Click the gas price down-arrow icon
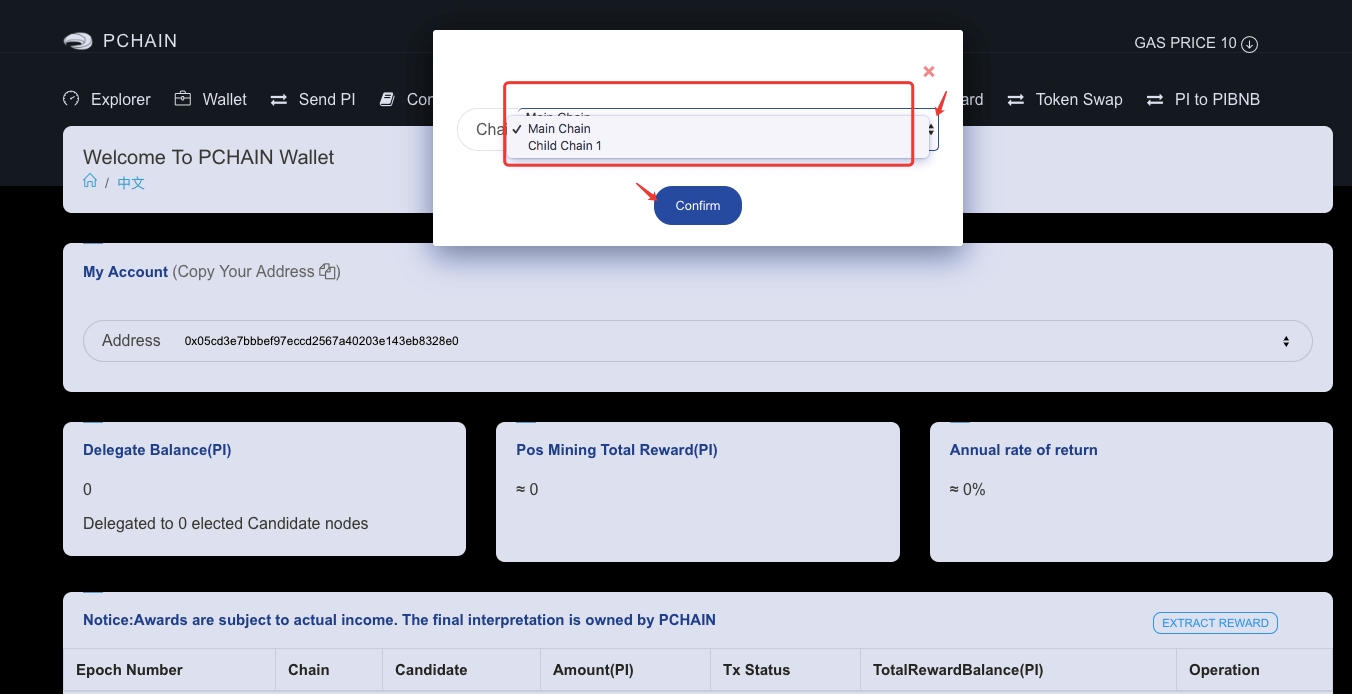Screen dimensions: 1352x694 (1249, 44)
